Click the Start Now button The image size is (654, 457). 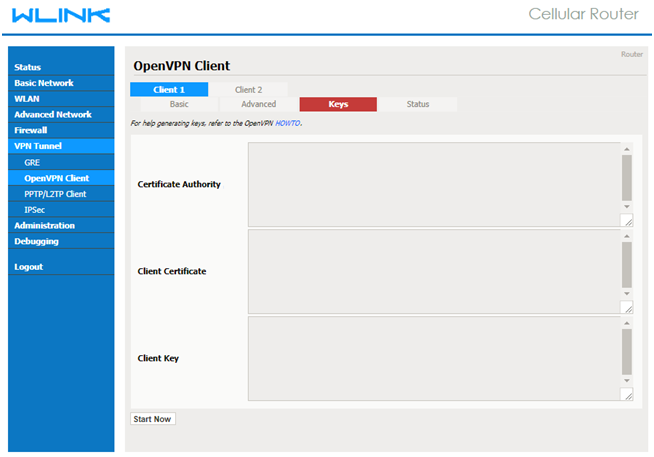pyautogui.click(x=153, y=419)
